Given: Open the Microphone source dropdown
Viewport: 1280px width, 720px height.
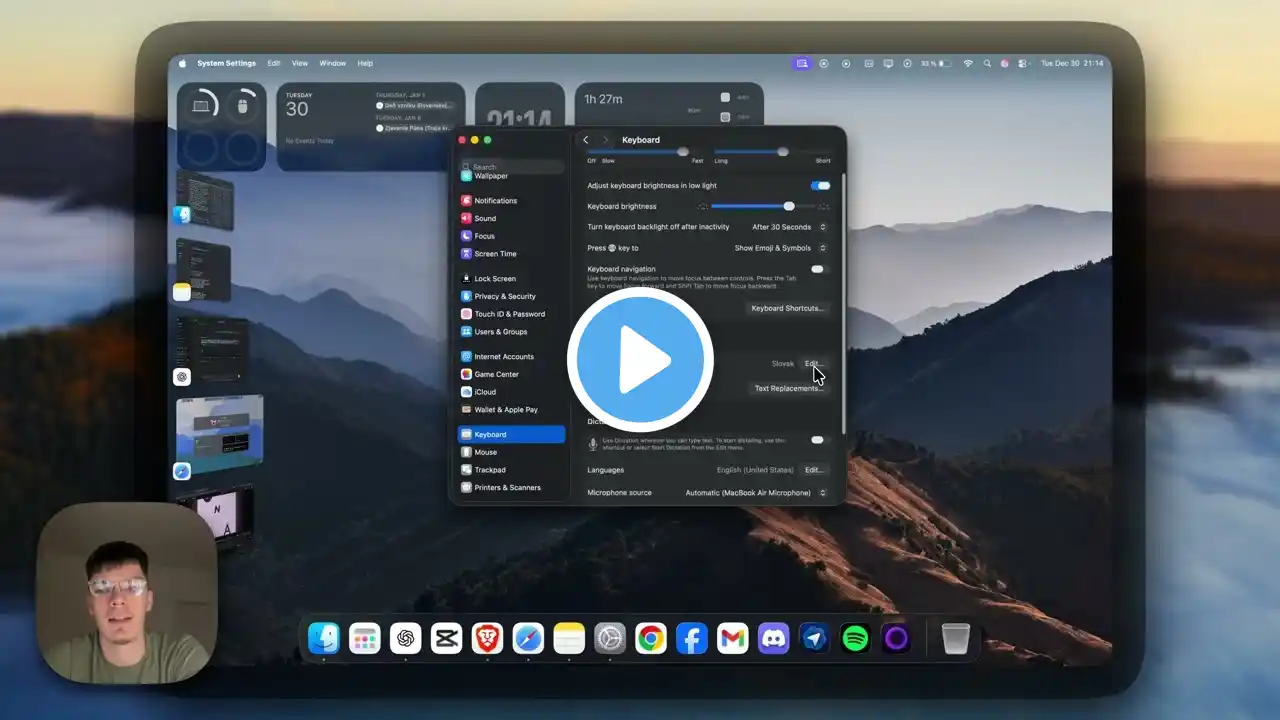Looking at the screenshot, I should pos(756,493).
